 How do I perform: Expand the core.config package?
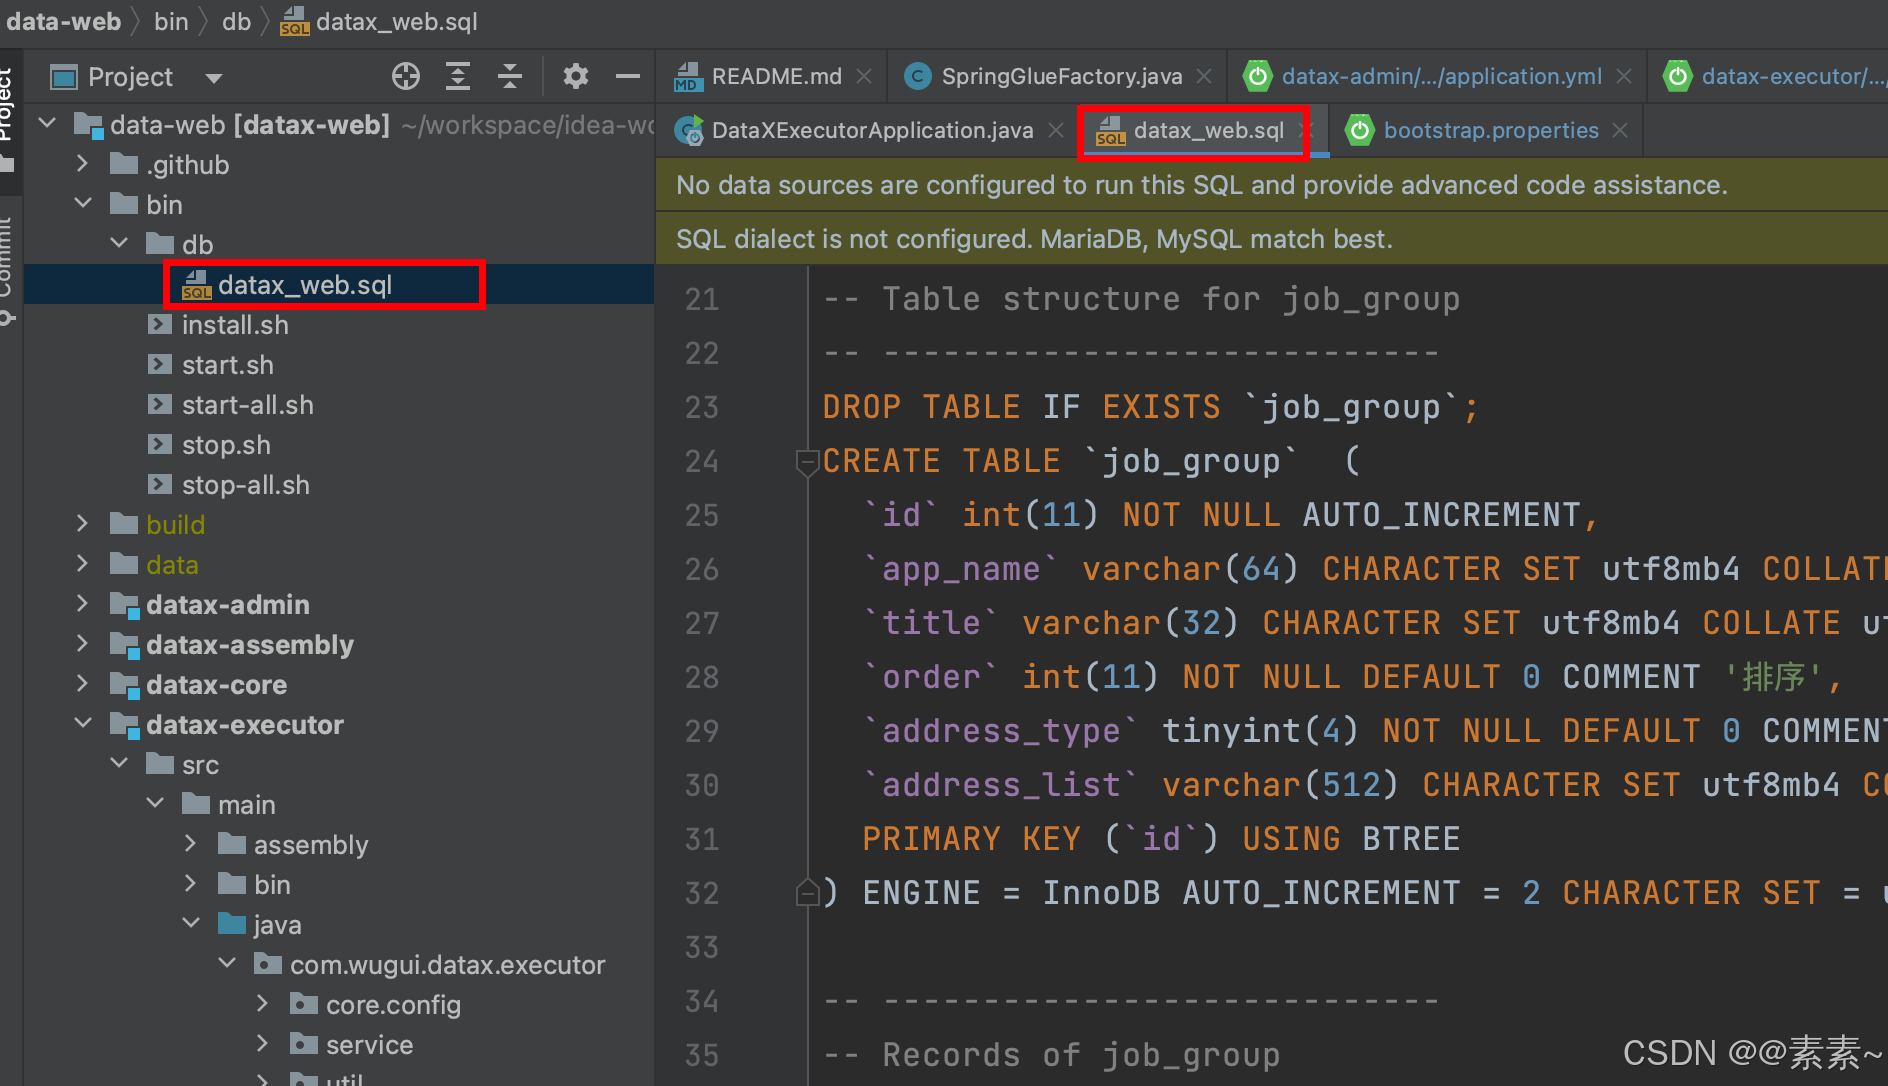click(262, 1004)
